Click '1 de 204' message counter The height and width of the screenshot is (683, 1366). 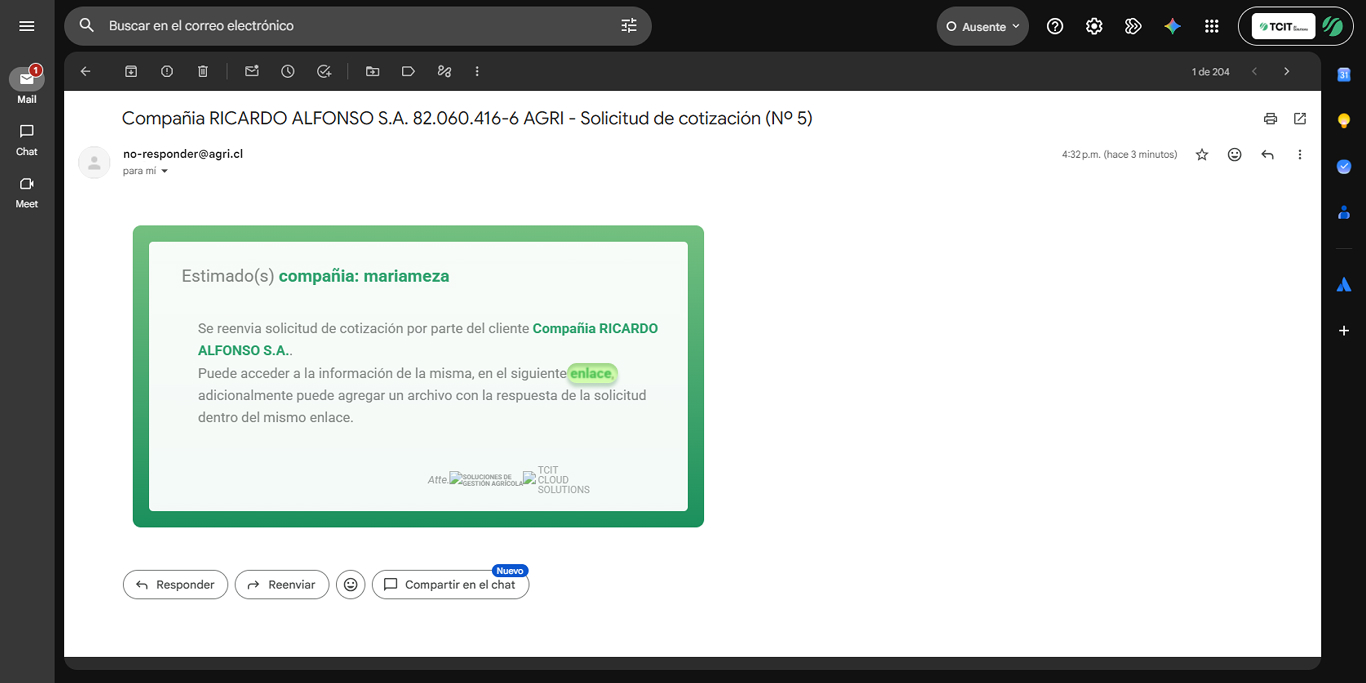point(1210,72)
